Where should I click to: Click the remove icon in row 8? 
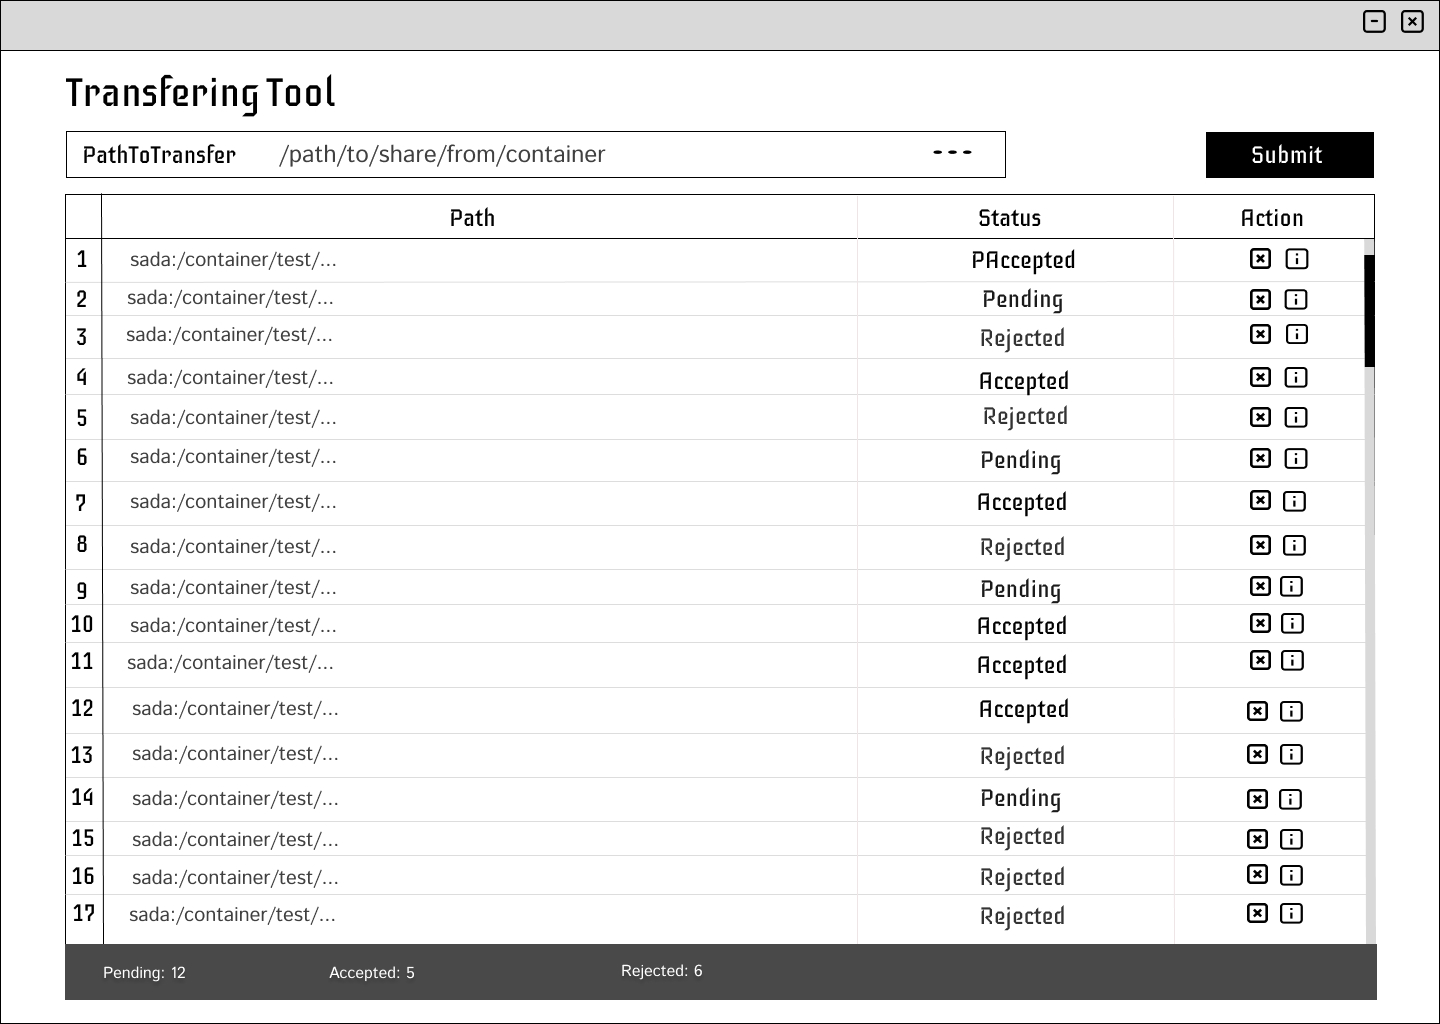(x=1260, y=545)
